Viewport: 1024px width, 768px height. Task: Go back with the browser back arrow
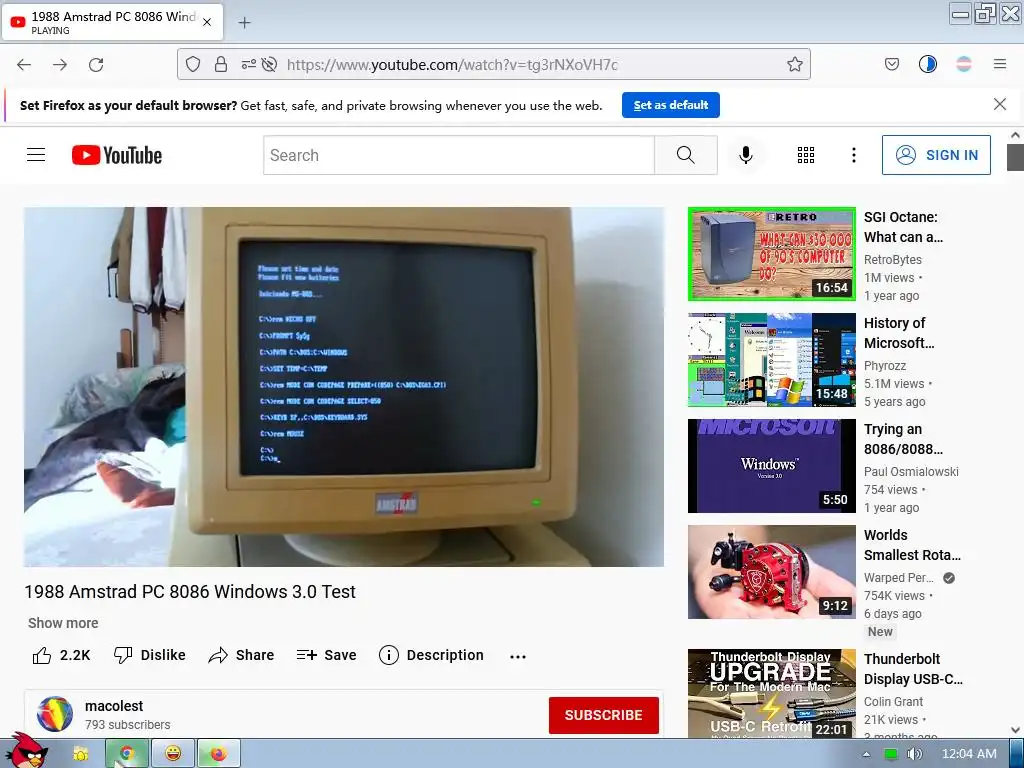[24, 65]
